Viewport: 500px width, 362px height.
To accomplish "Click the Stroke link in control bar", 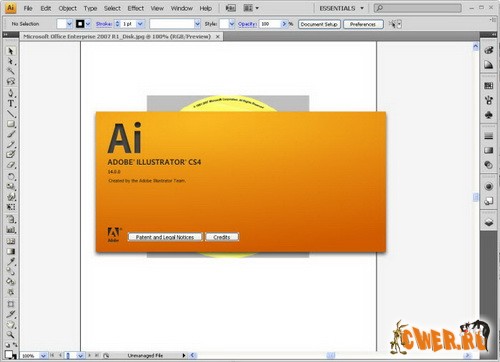I will (x=104, y=24).
